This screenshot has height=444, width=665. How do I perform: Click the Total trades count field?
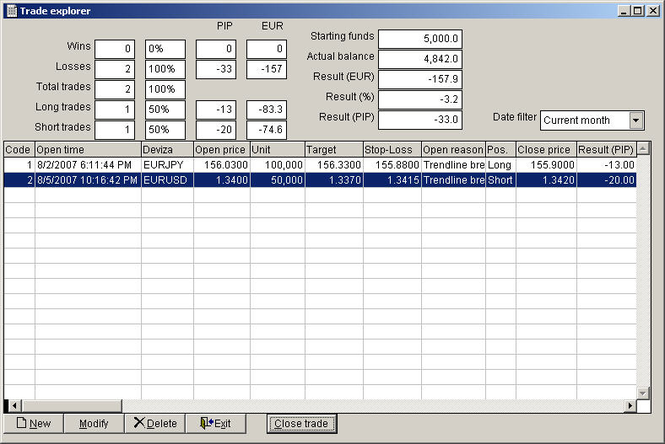[x=115, y=89]
